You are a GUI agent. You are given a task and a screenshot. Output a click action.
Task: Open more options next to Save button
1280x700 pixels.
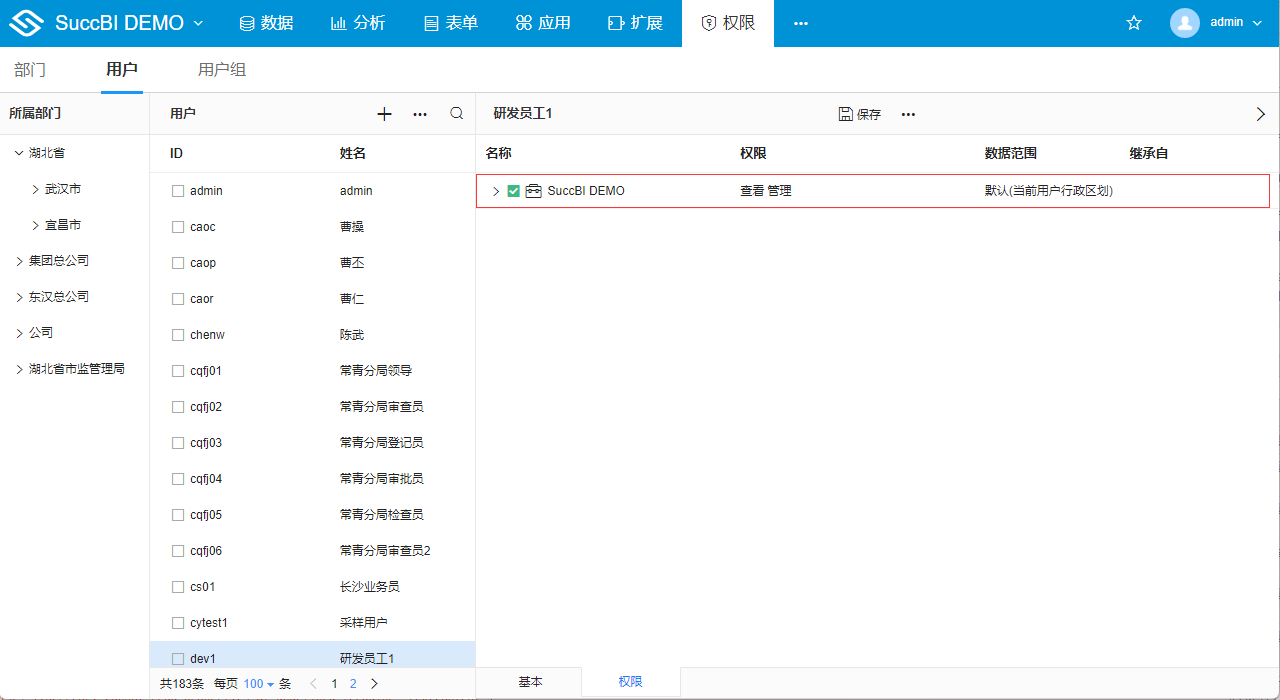tap(908, 114)
